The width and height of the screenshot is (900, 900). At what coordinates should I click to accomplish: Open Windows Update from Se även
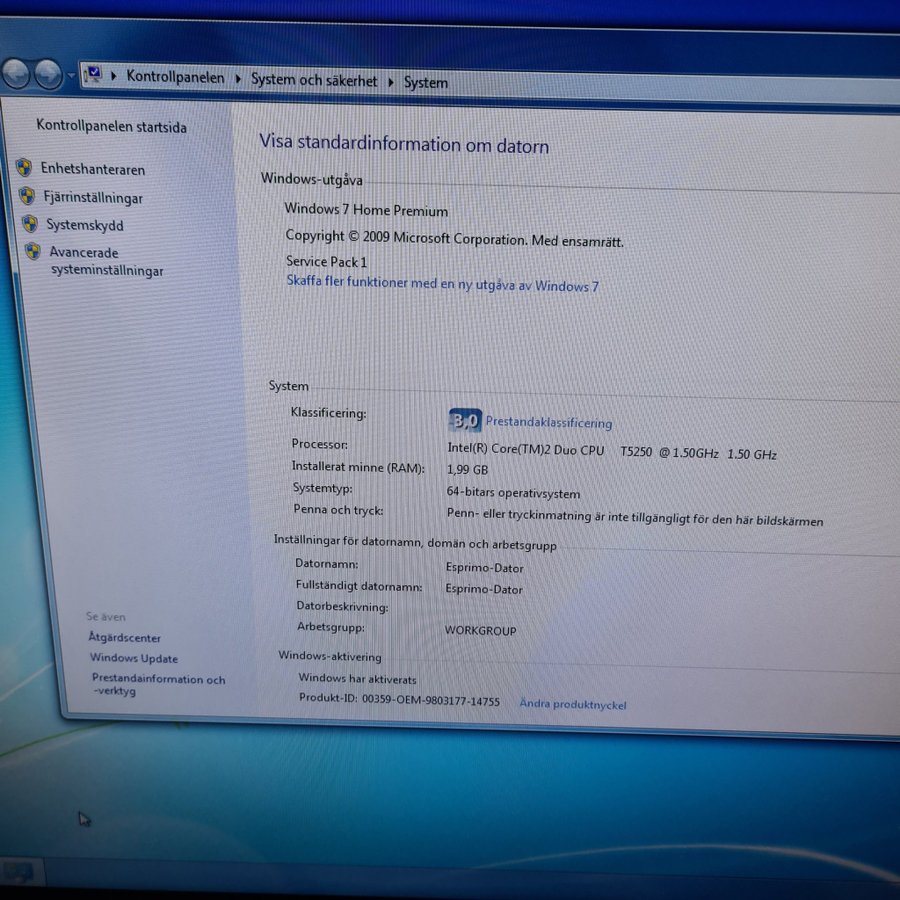[134, 658]
